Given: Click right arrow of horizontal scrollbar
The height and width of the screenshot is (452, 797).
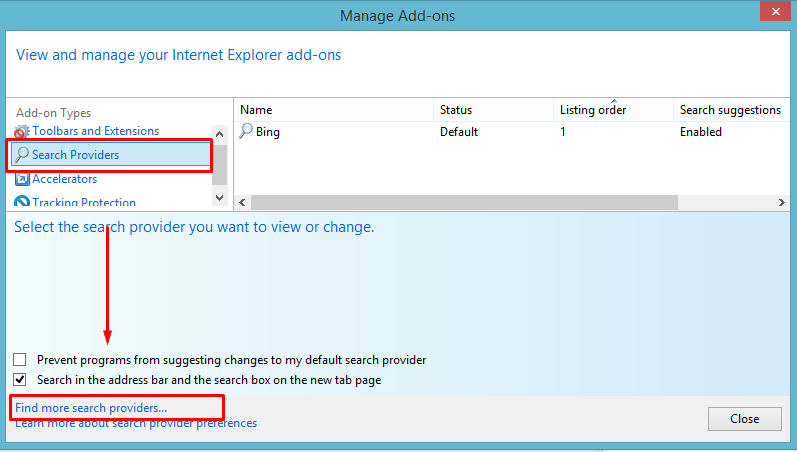Looking at the screenshot, I should pyautogui.click(x=781, y=202).
